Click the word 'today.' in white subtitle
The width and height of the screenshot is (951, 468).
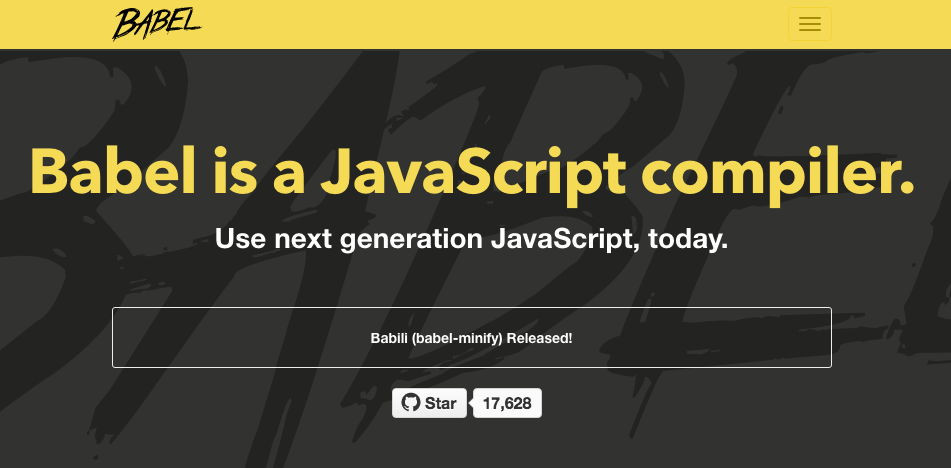pyautogui.click(x=688, y=239)
